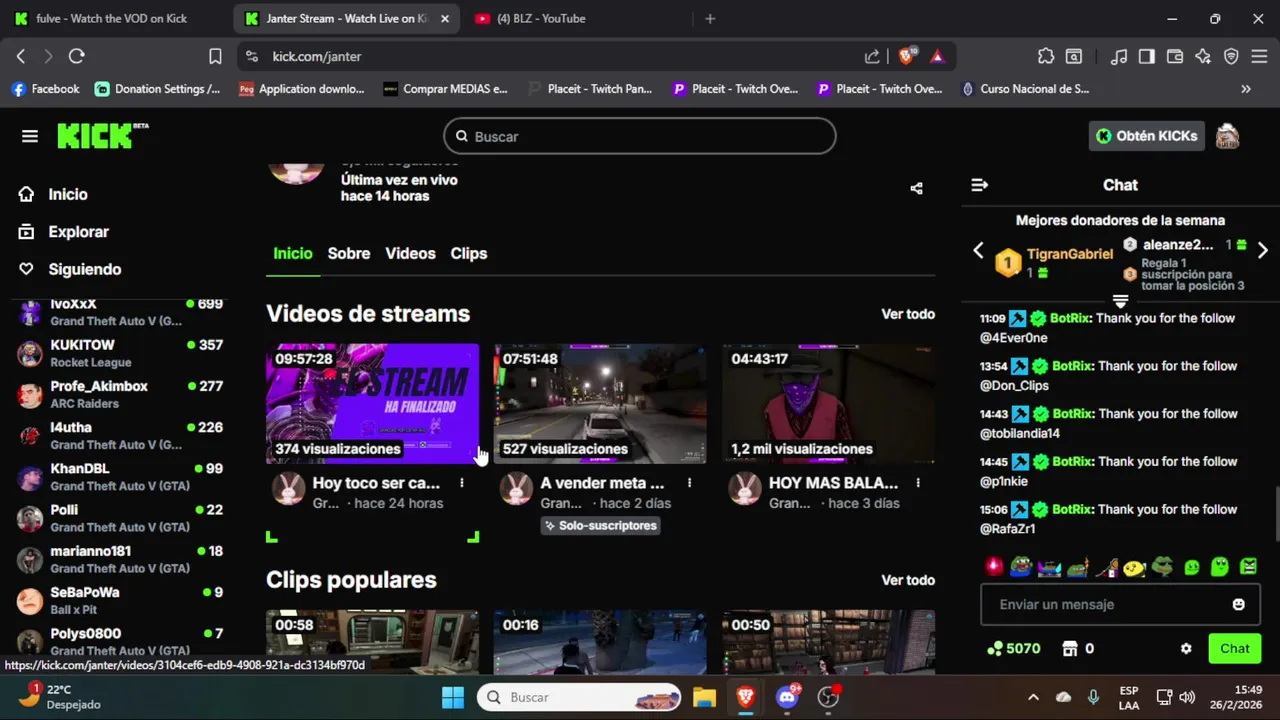The height and width of the screenshot is (720, 1280).
Task: Open the emoji picker in chat input
Action: pos(1239,604)
